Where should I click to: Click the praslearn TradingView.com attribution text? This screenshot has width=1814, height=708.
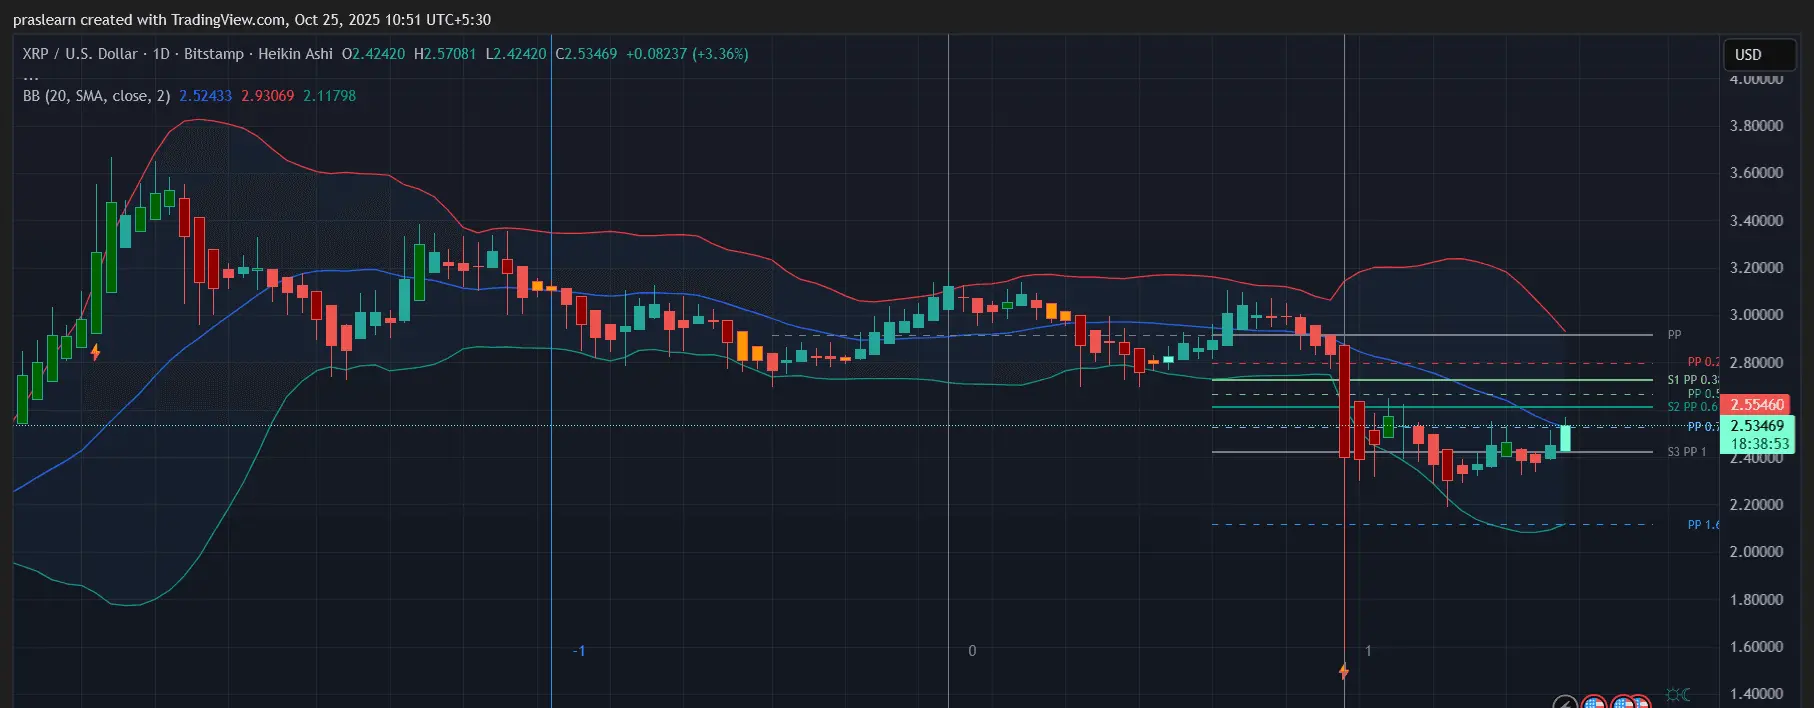tap(252, 20)
